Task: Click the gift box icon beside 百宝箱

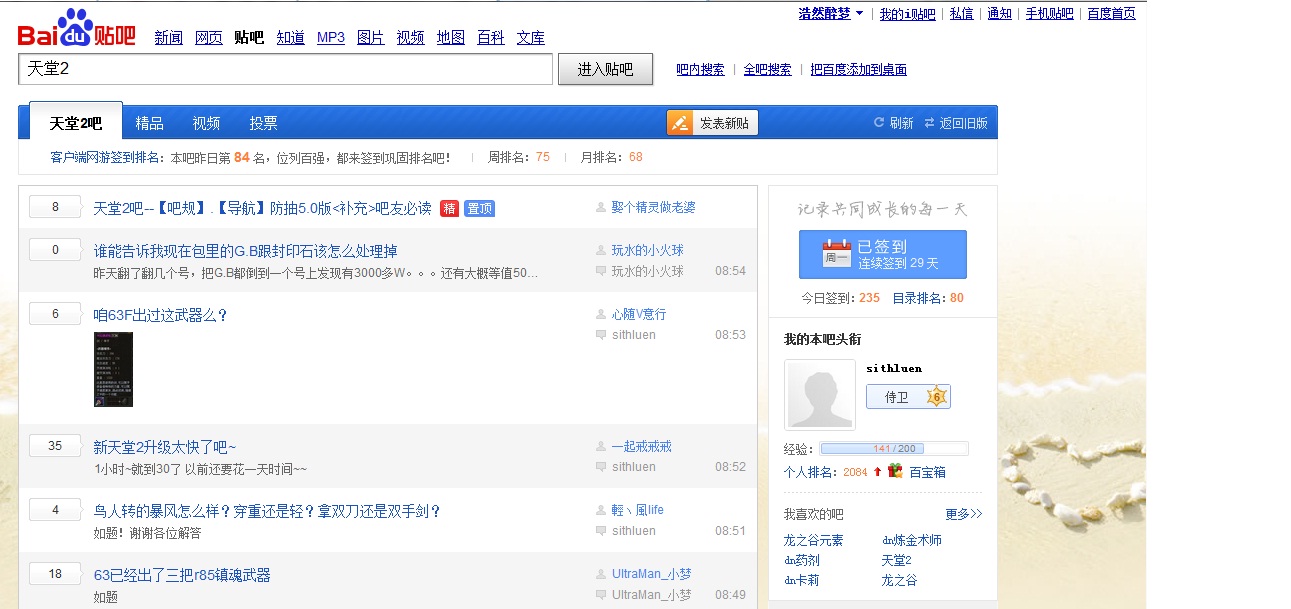Action: pyautogui.click(x=895, y=471)
